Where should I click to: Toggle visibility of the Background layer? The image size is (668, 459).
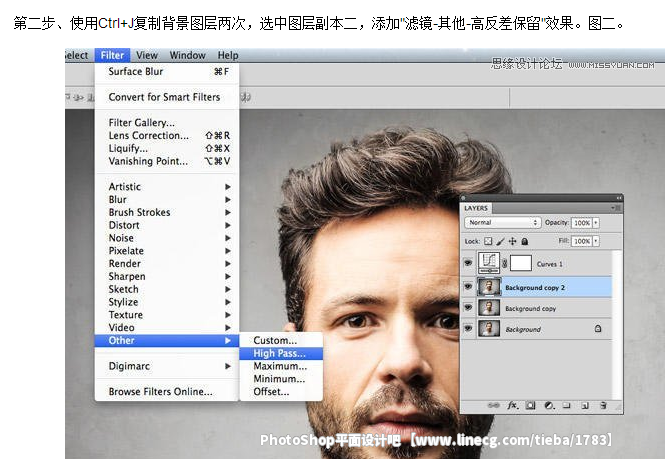[x=468, y=329]
